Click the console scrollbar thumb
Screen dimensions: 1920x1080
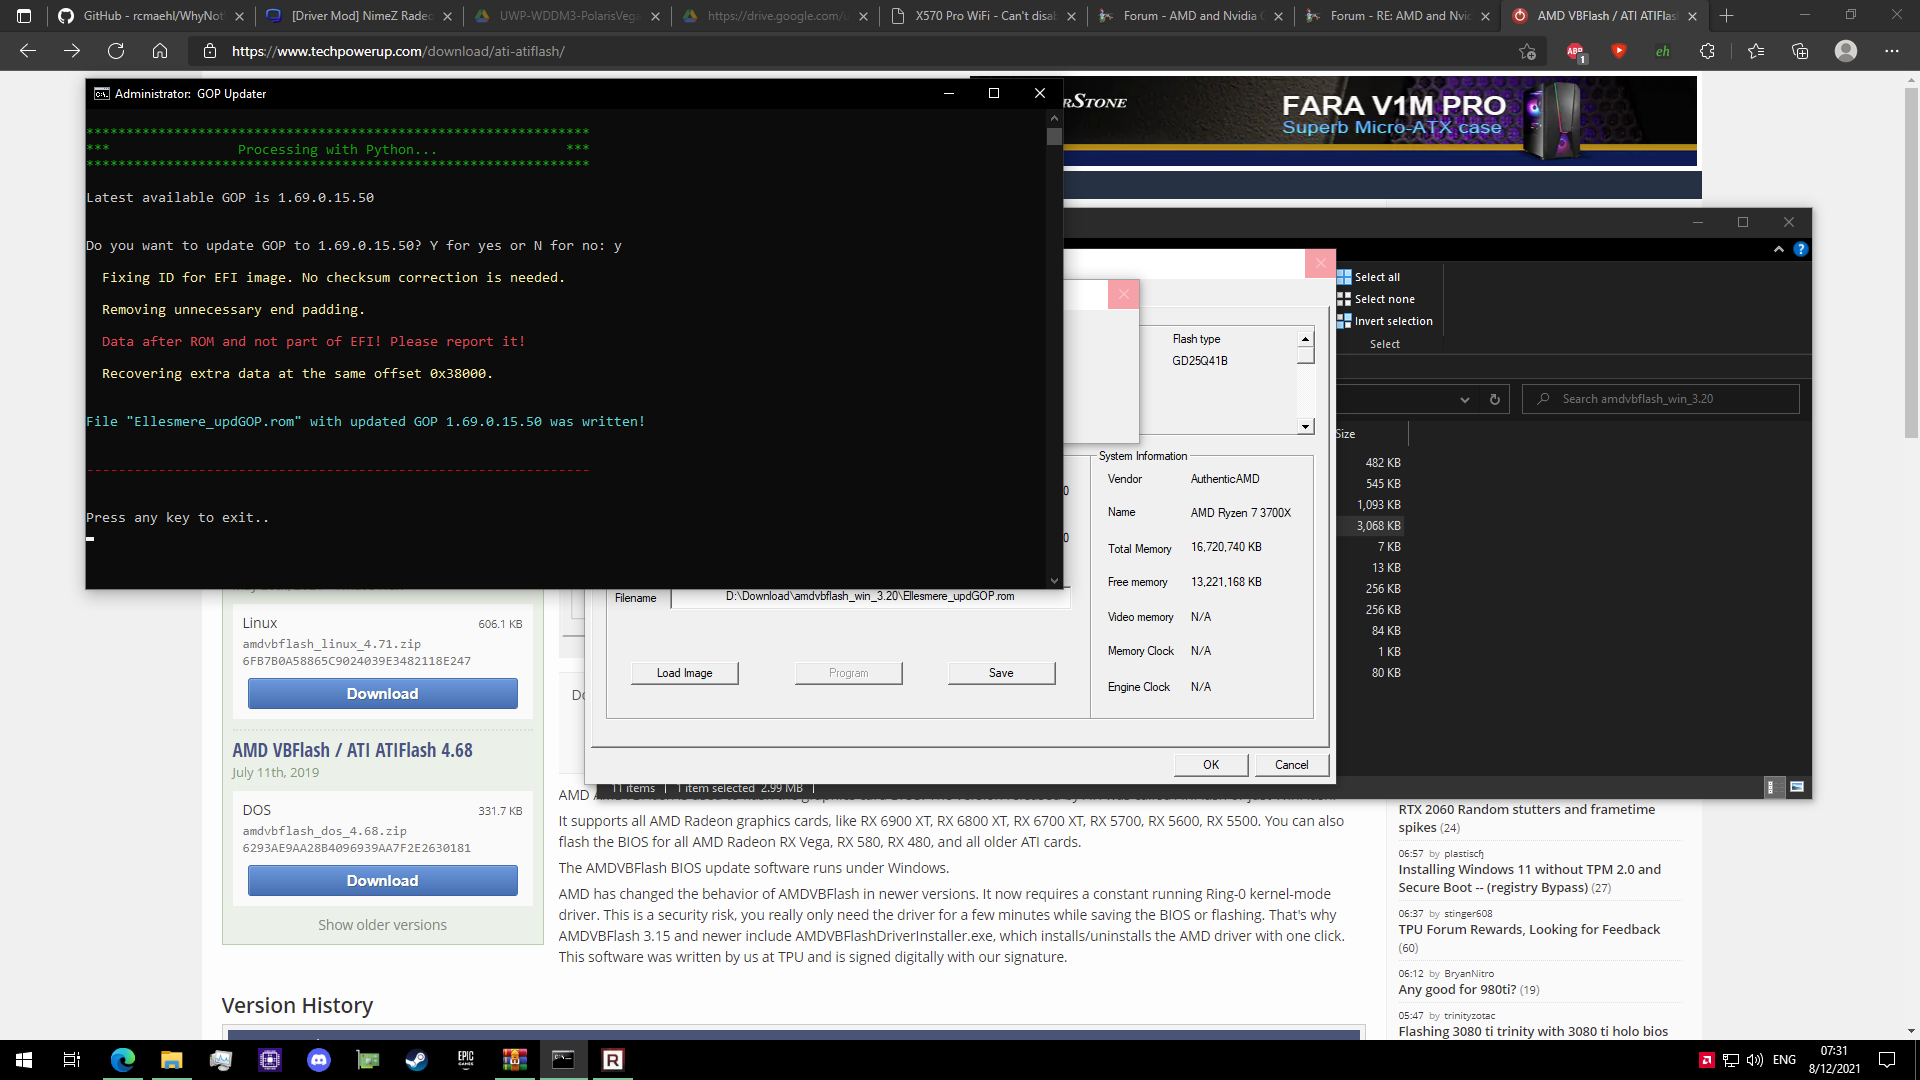click(1054, 137)
